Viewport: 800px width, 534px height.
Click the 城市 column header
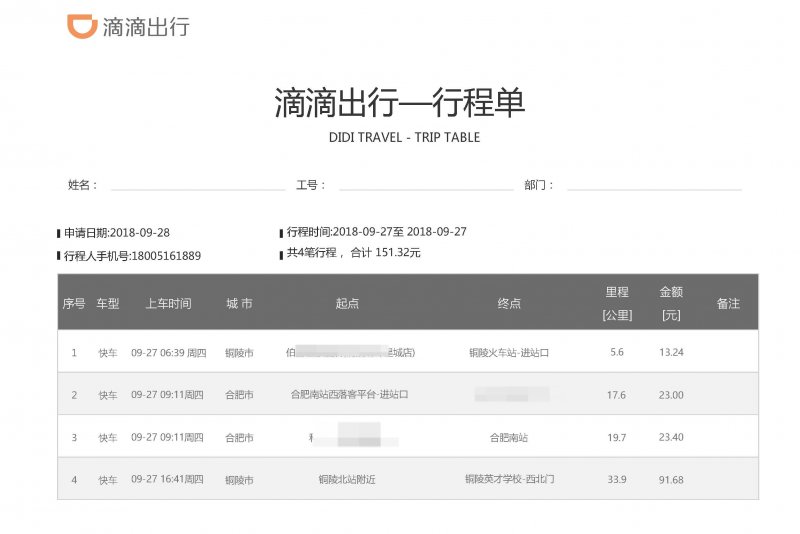(239, 303)
